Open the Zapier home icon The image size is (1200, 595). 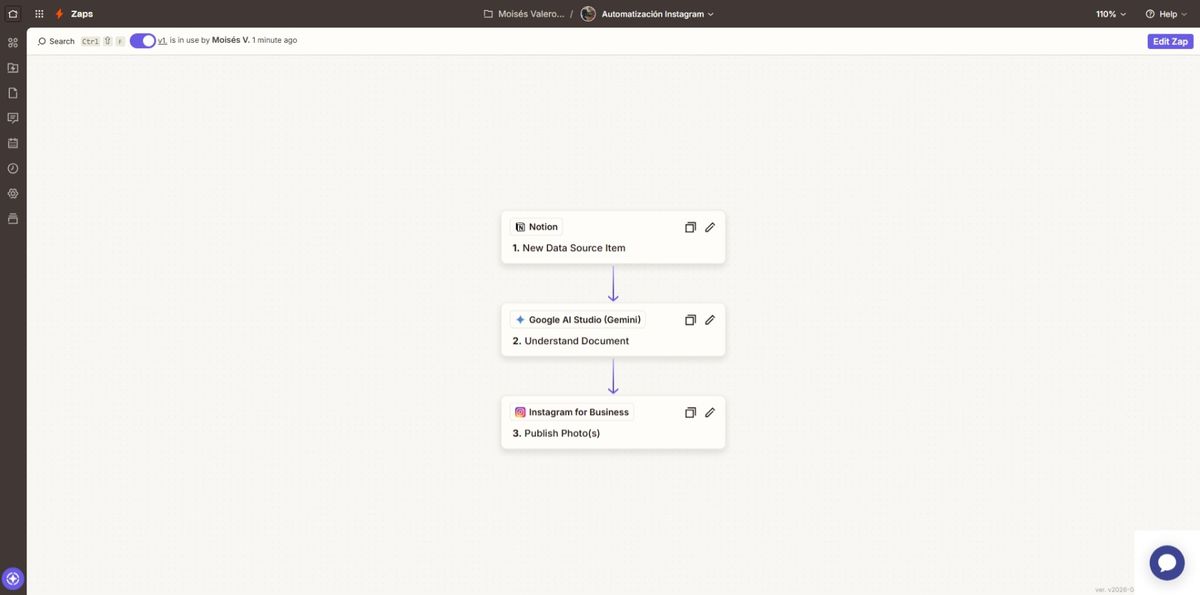[x=13, y=14]
